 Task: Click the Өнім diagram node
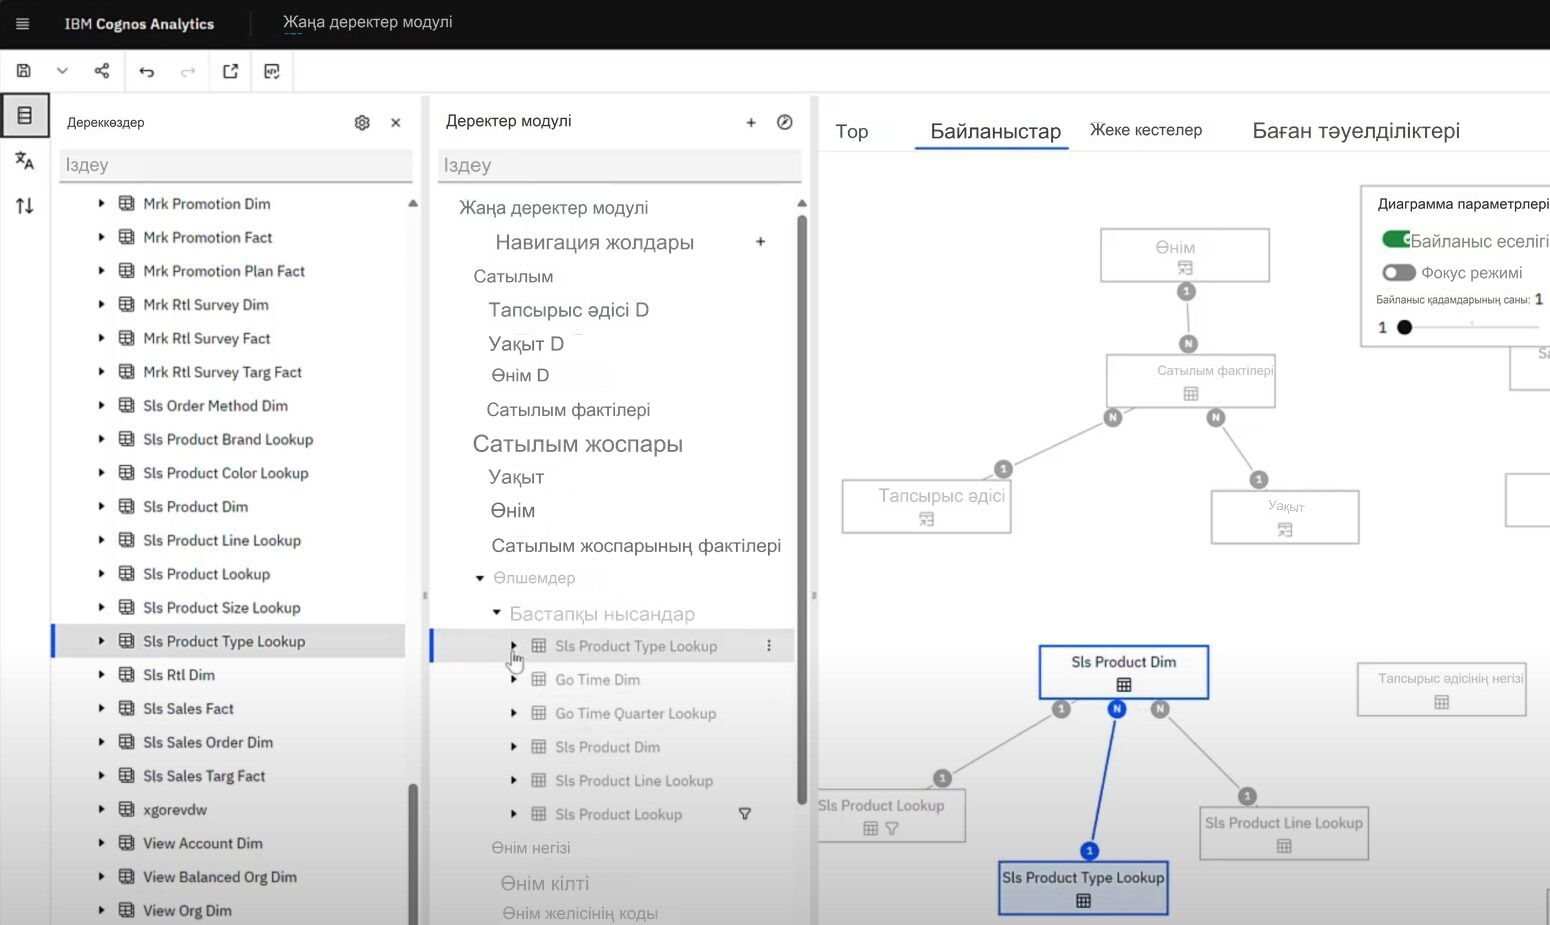1185,255
